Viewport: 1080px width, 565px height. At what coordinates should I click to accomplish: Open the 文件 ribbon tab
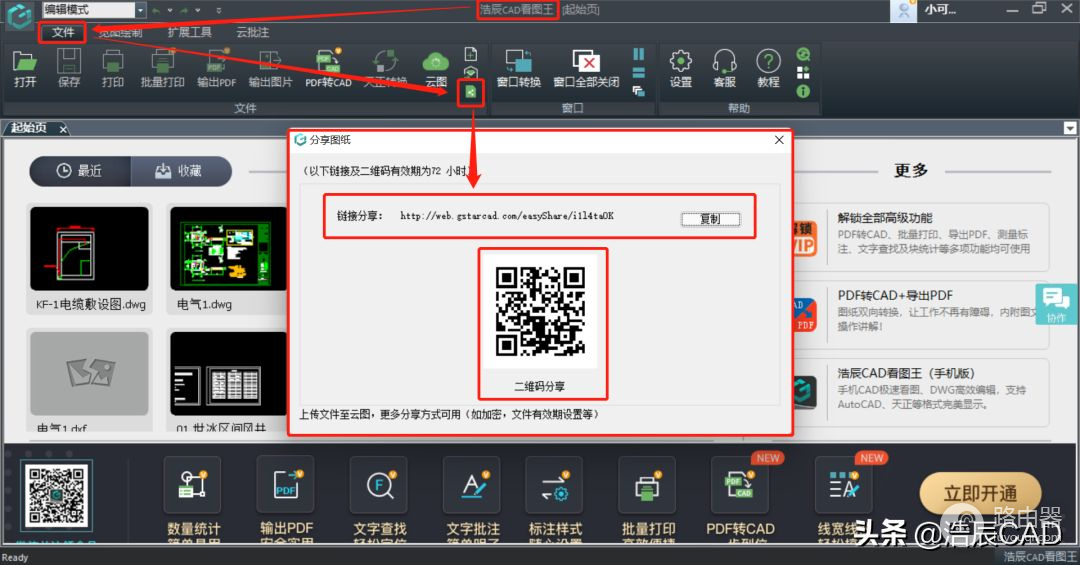pos(63,32)
